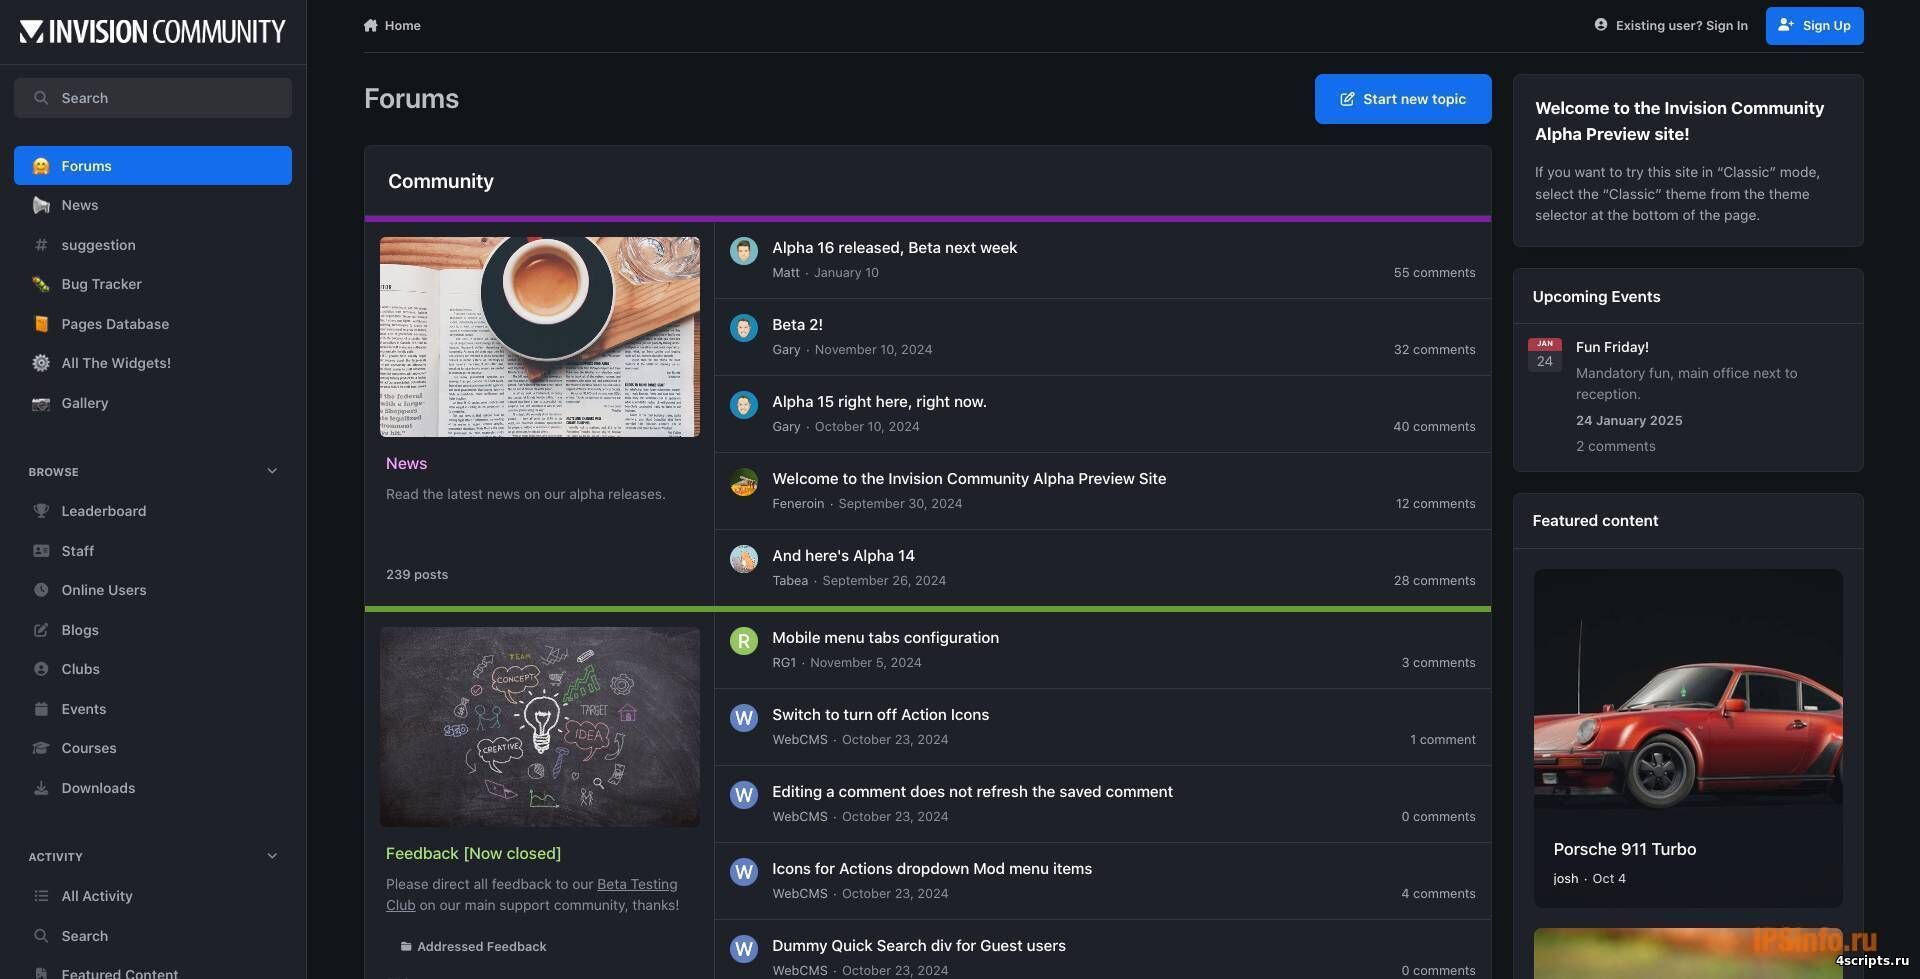Open the Beta Testing Club link
Screen dimensions: 1920x979
(636, 885)
